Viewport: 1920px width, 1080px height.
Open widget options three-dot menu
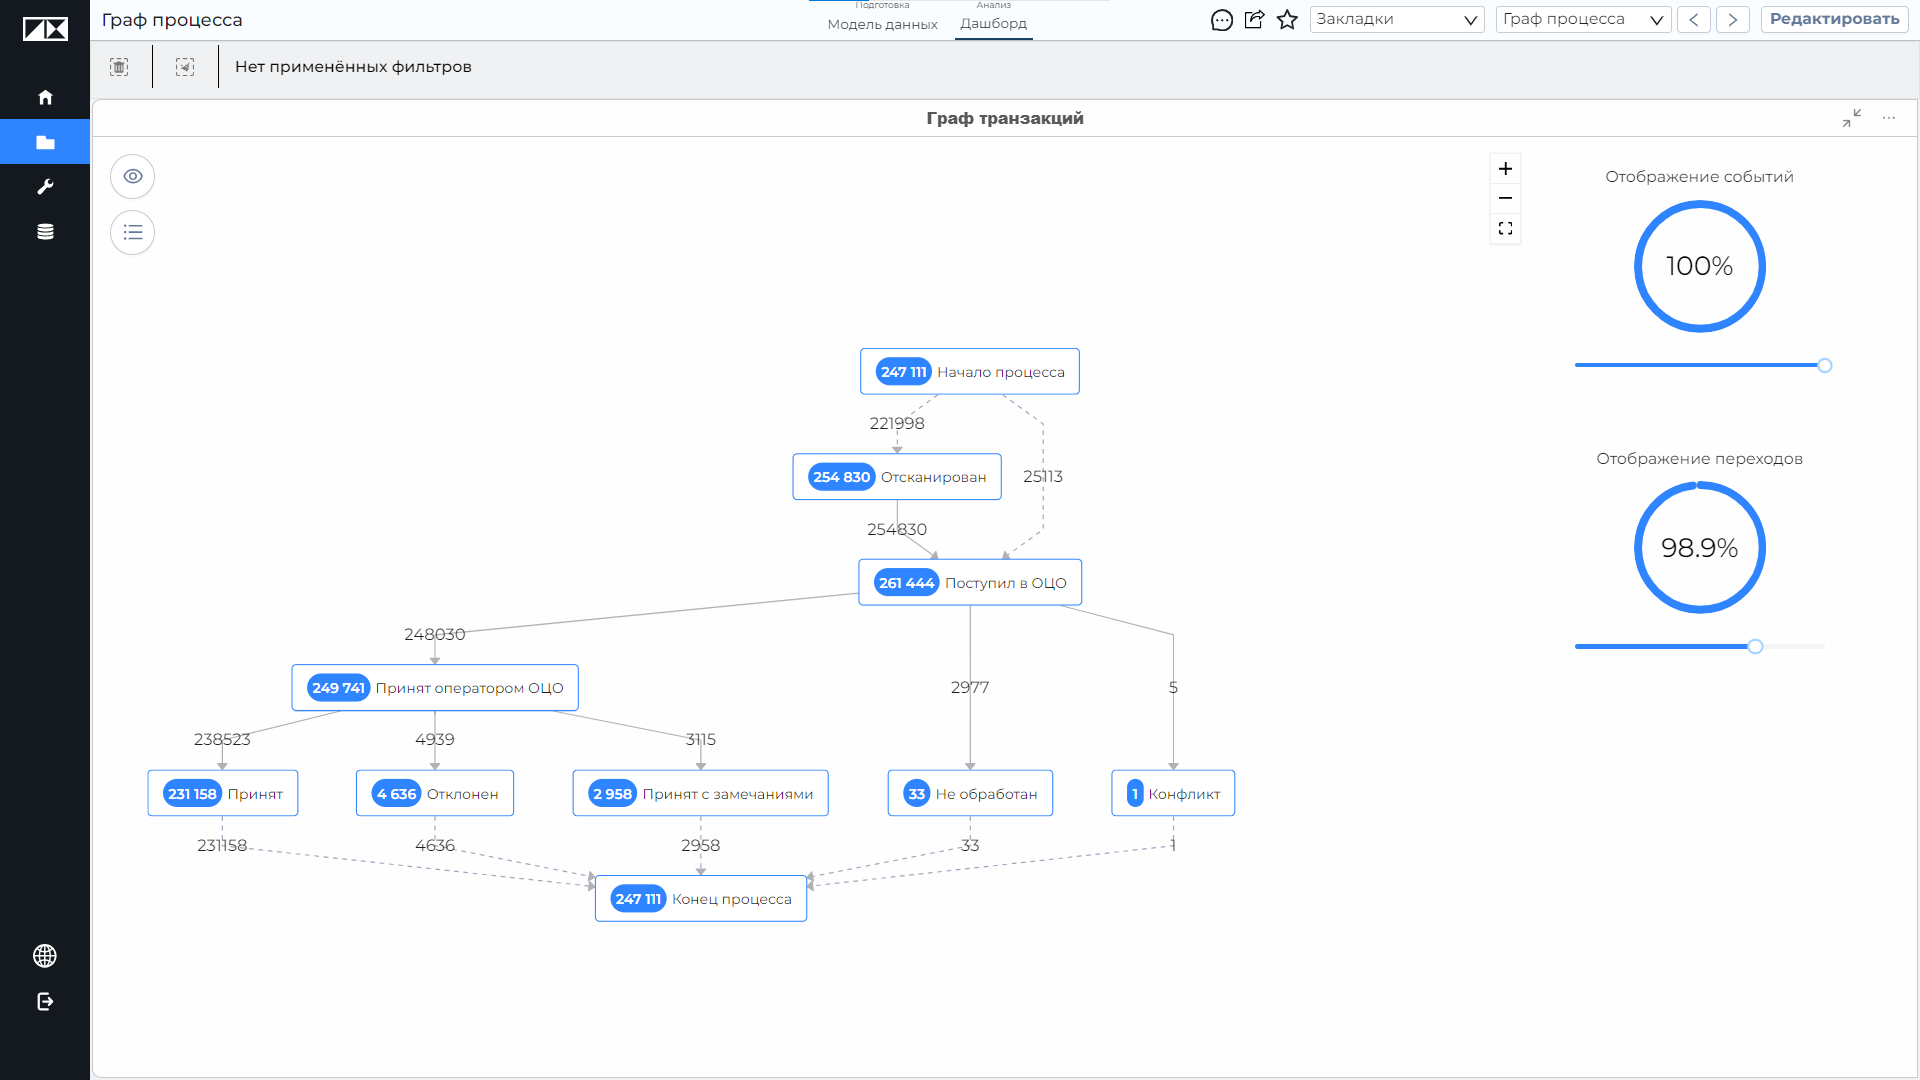[x=1889, y=118]
